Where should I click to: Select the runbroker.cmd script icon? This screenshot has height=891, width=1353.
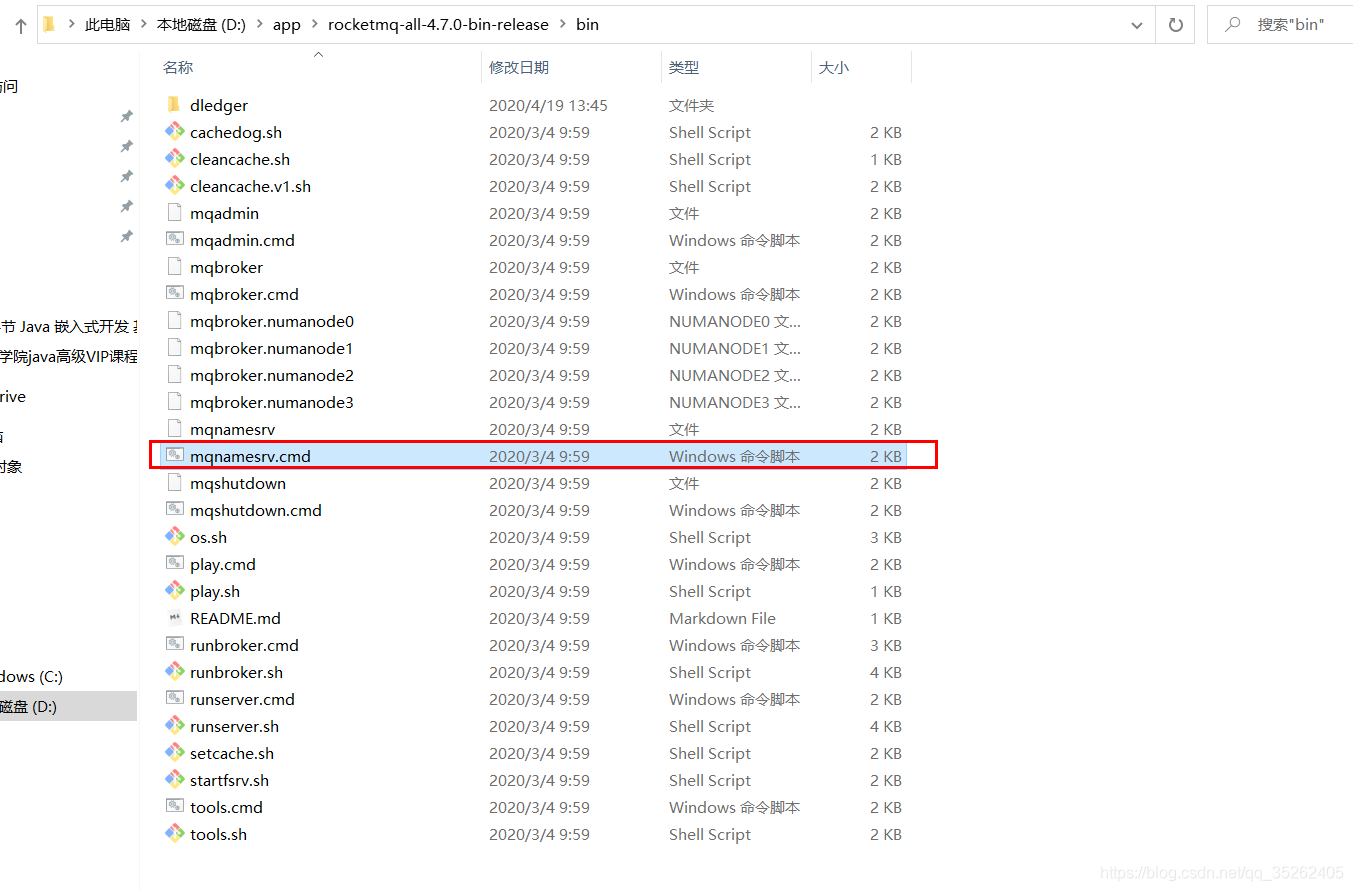coord(174,645)
